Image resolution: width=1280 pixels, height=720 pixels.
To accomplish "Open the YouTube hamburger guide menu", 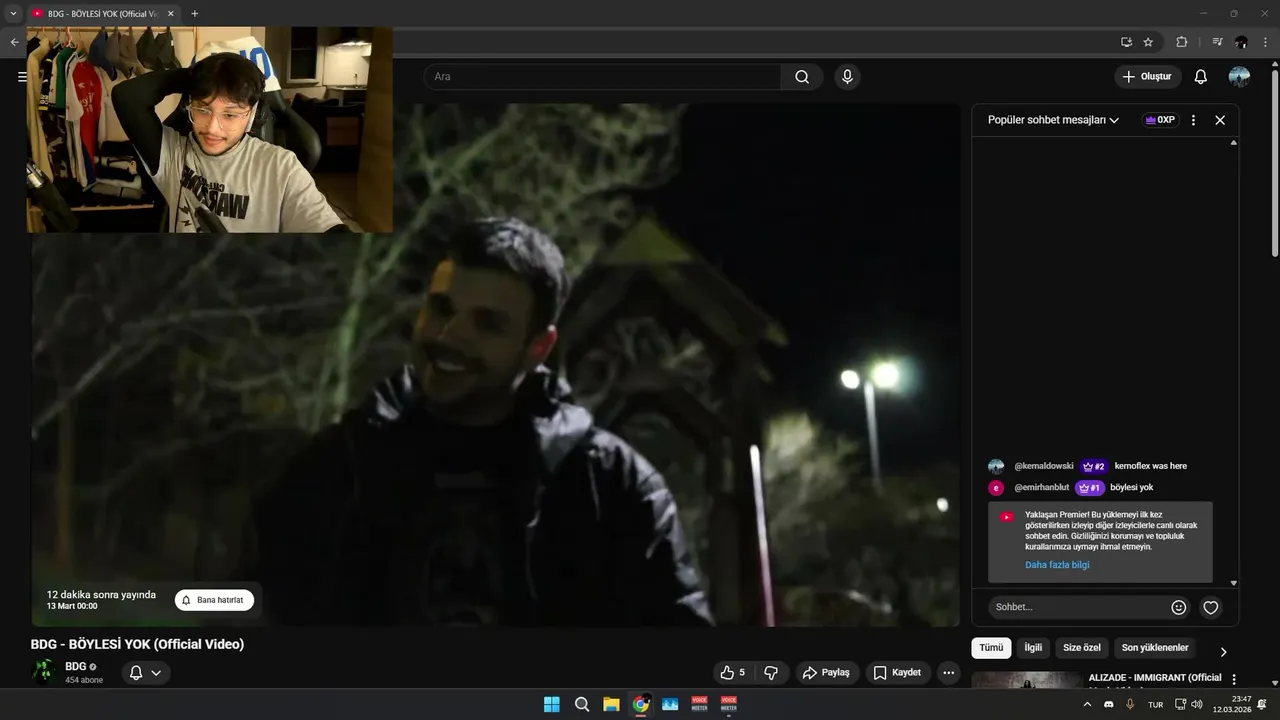I will 22,77.
